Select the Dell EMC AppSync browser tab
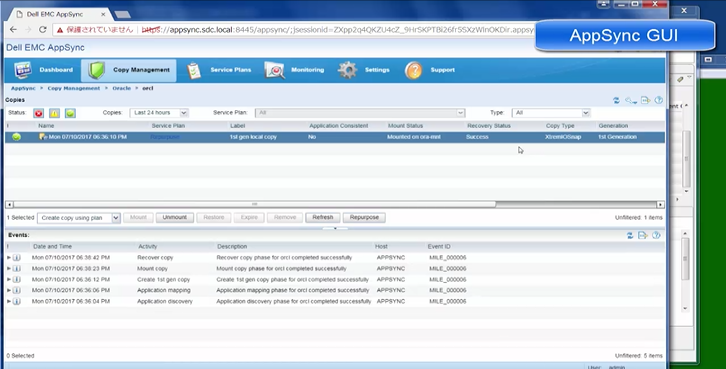726x369 pixels. (x=61, y=14)
